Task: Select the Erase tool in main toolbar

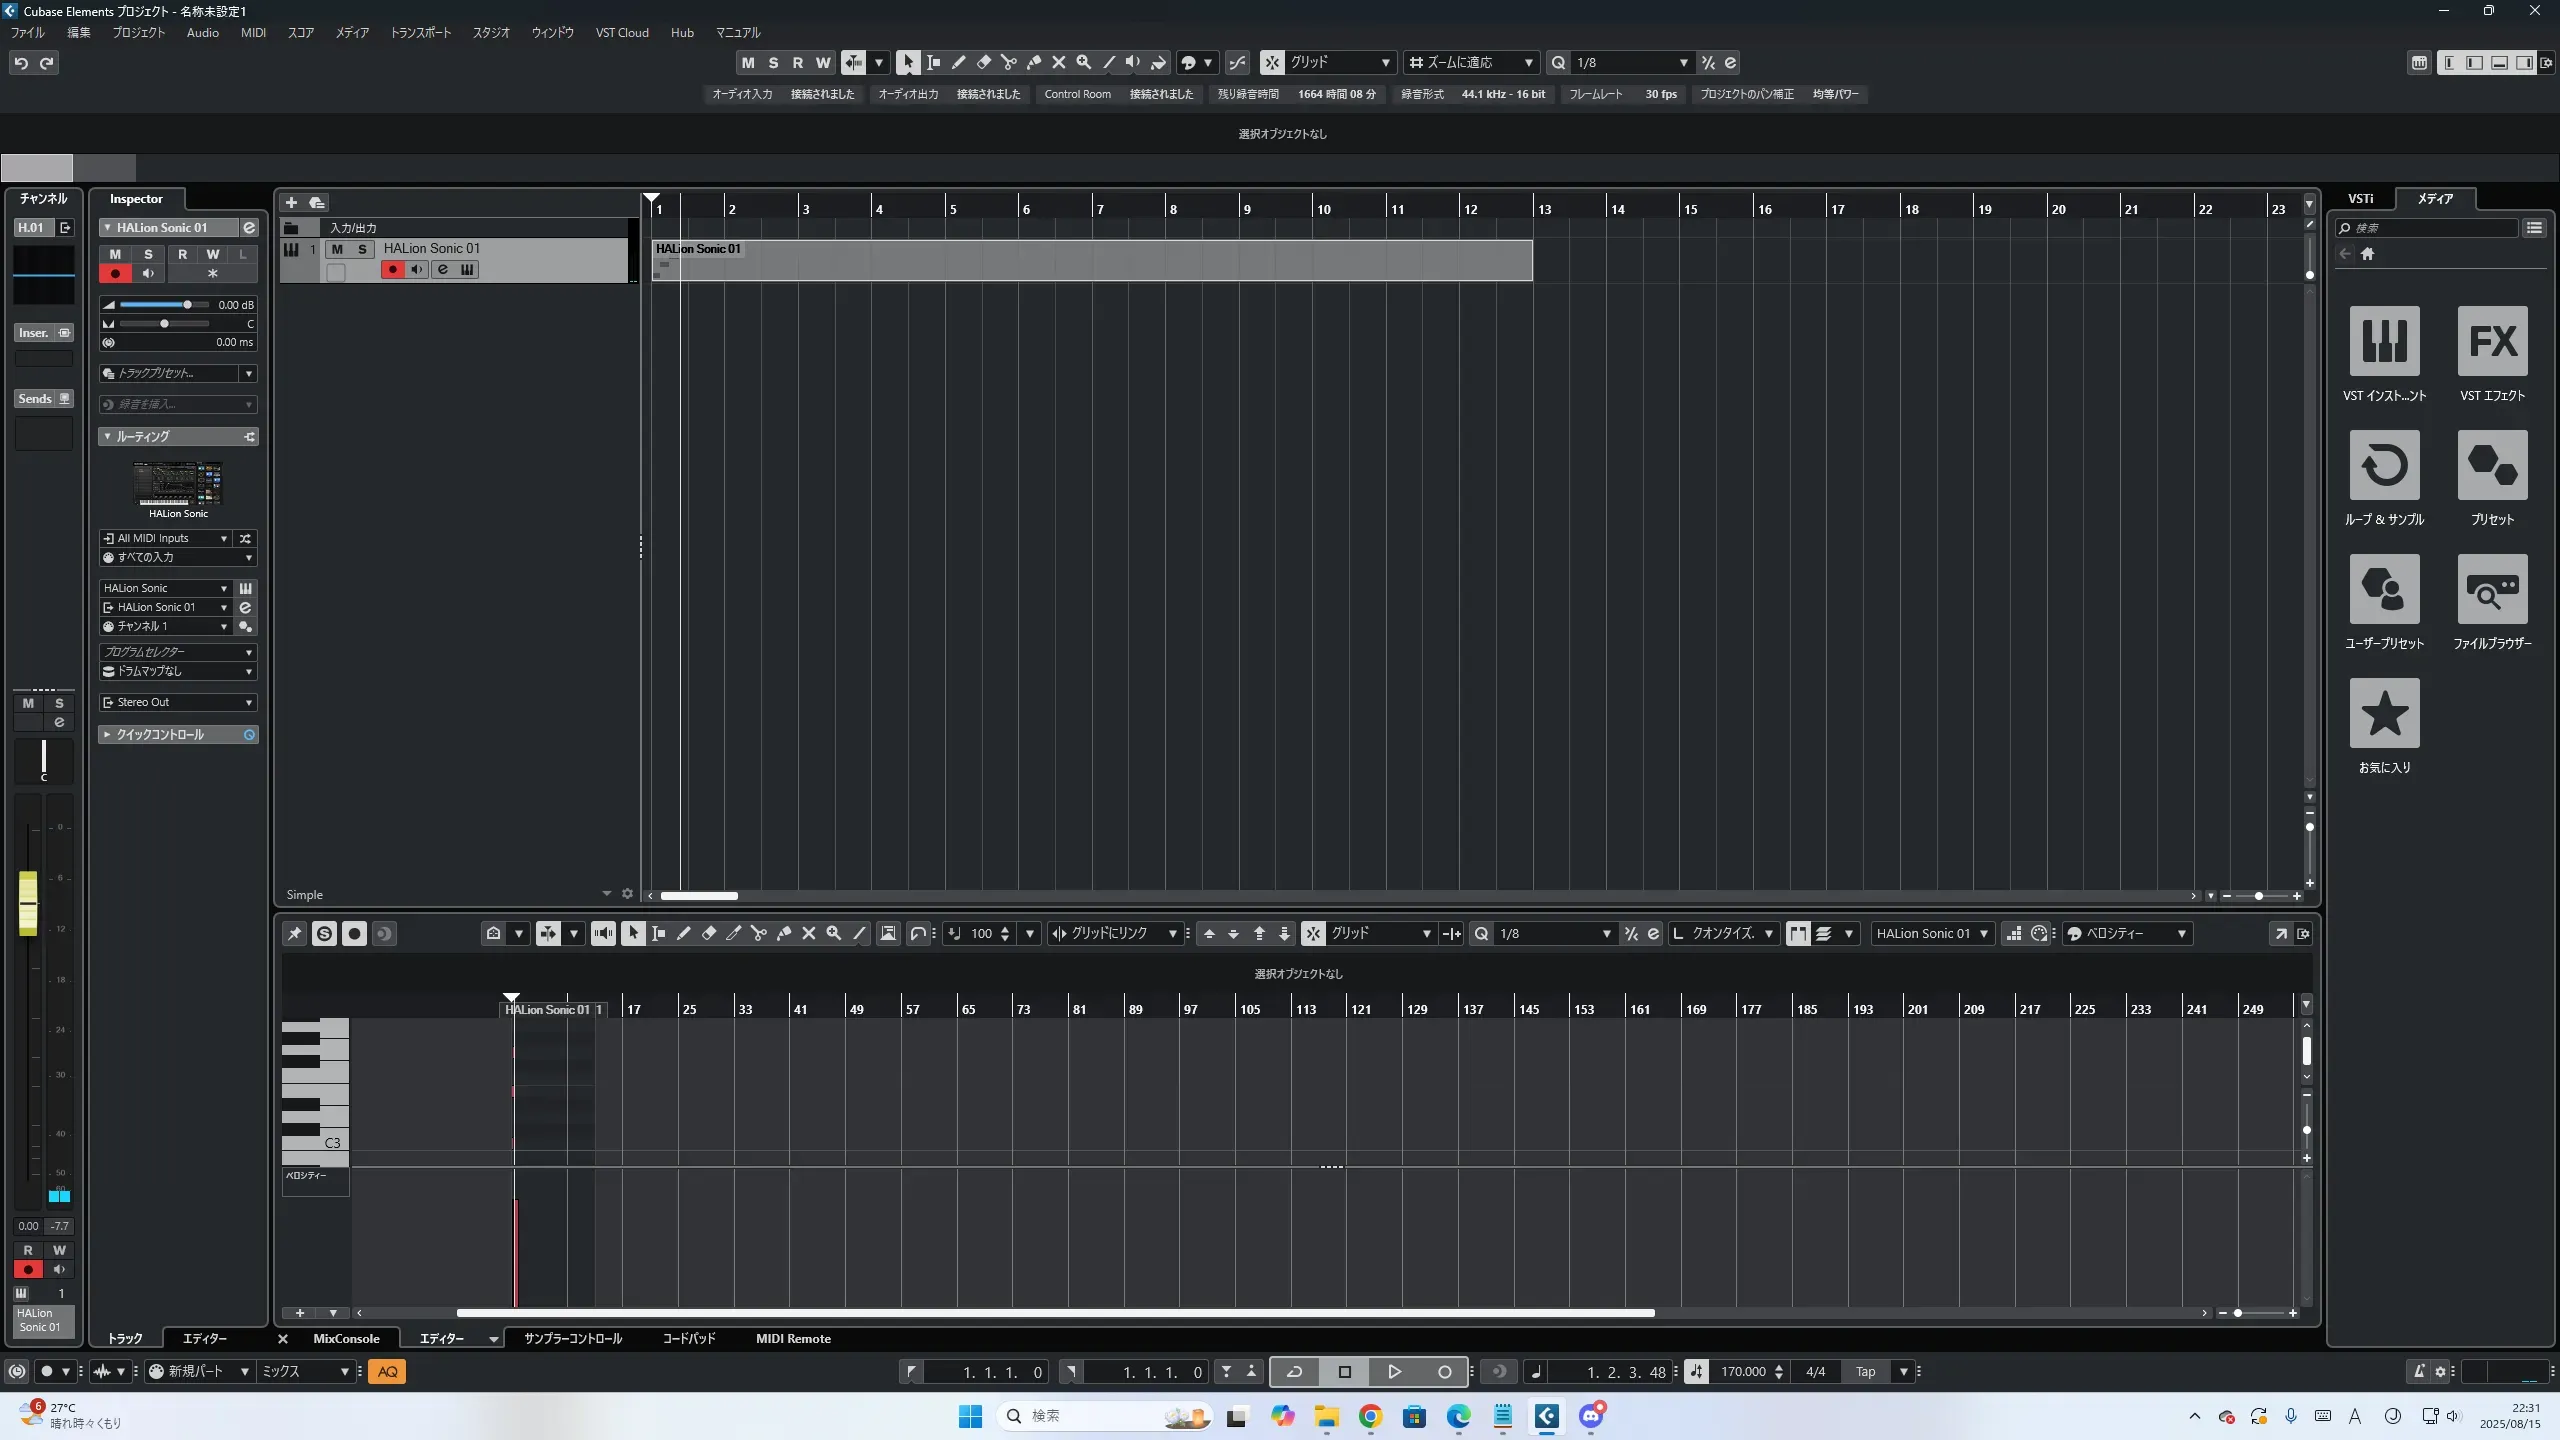Action: [983, 63]
